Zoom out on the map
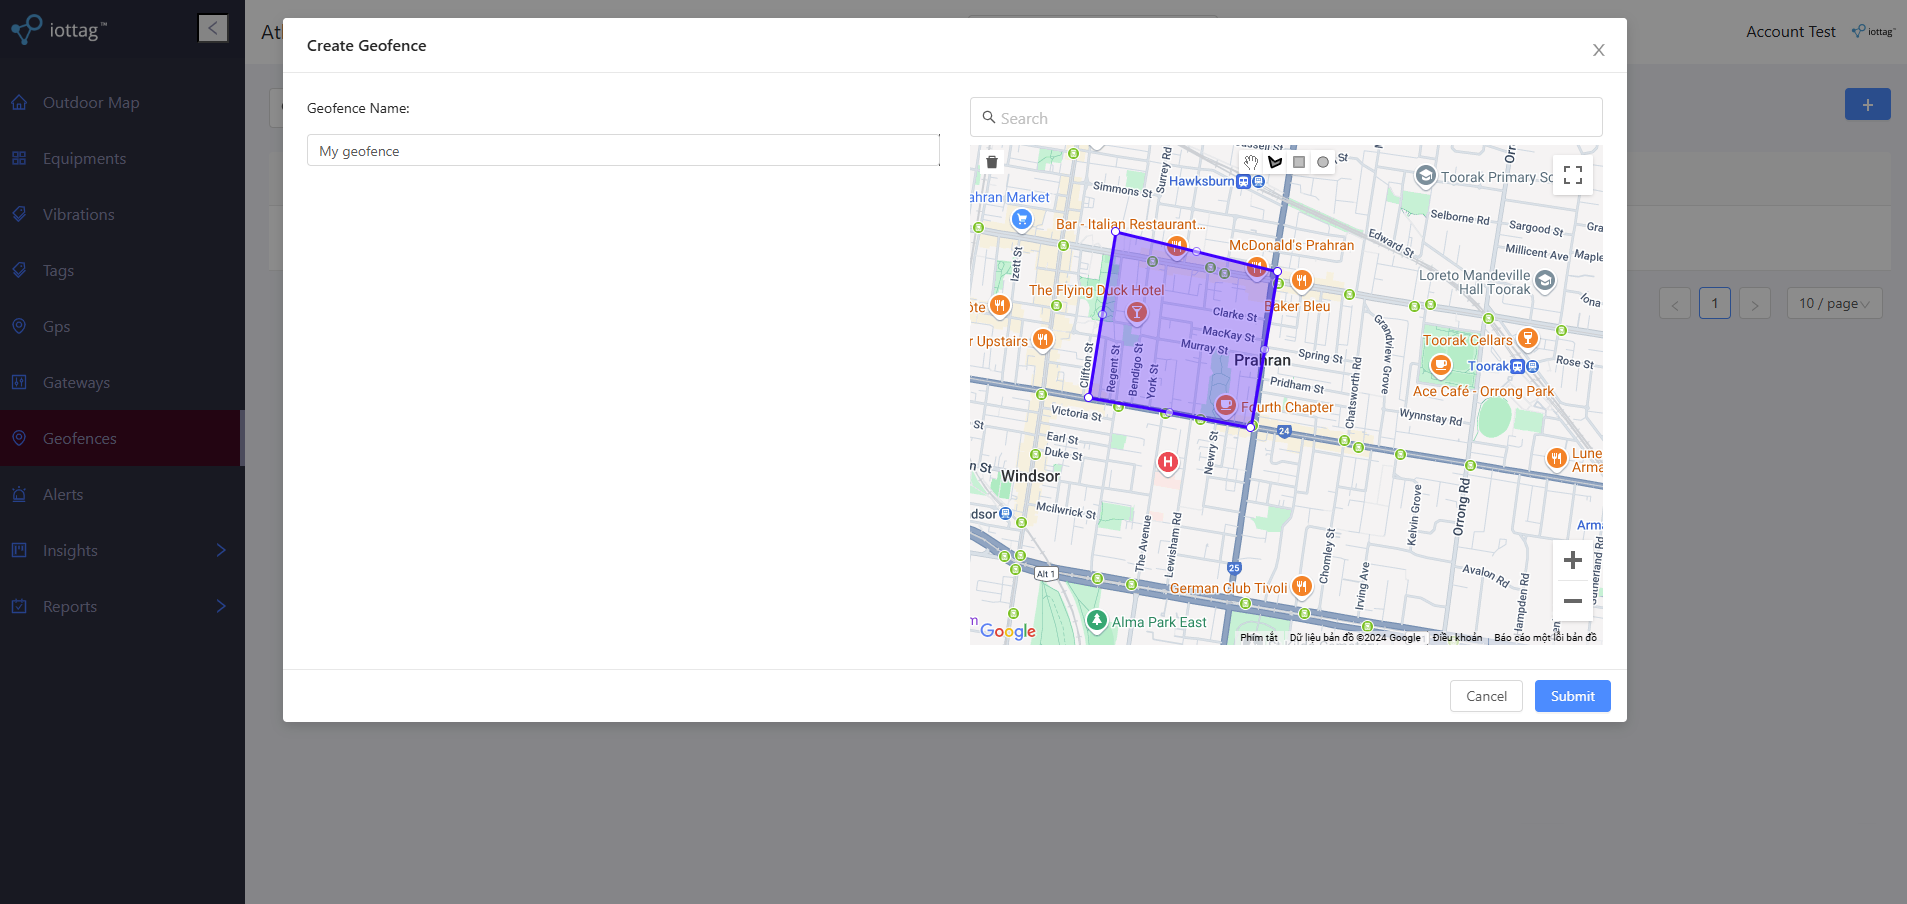 tap(1573, 601)
